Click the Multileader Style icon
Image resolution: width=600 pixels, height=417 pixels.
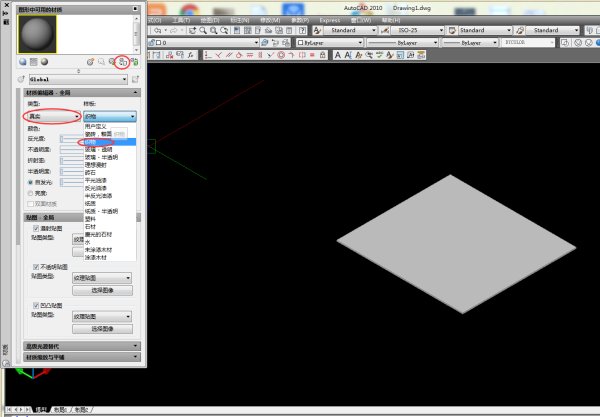pyautogui.click(x=520, y=30)
